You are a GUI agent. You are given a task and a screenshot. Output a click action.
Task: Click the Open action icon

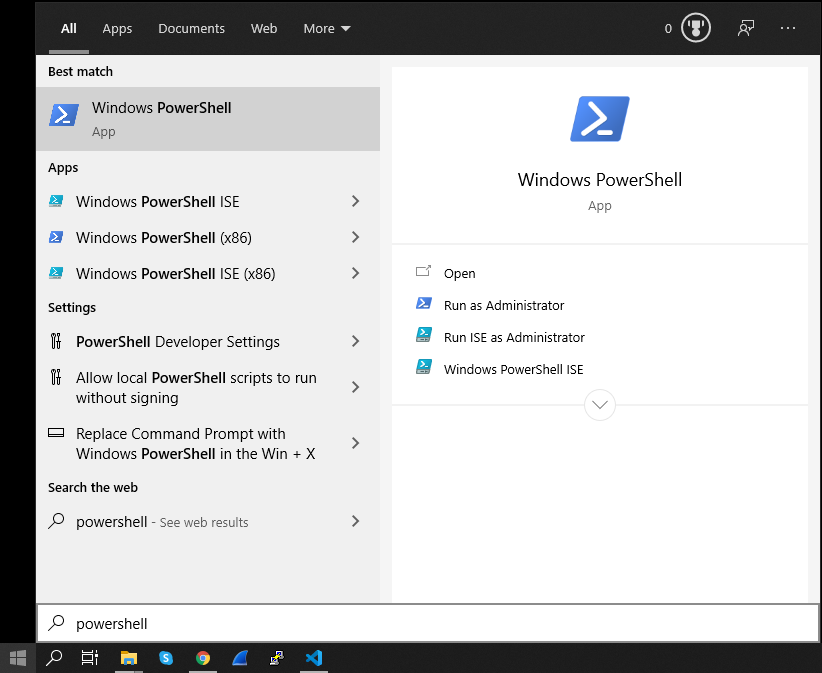423,271
